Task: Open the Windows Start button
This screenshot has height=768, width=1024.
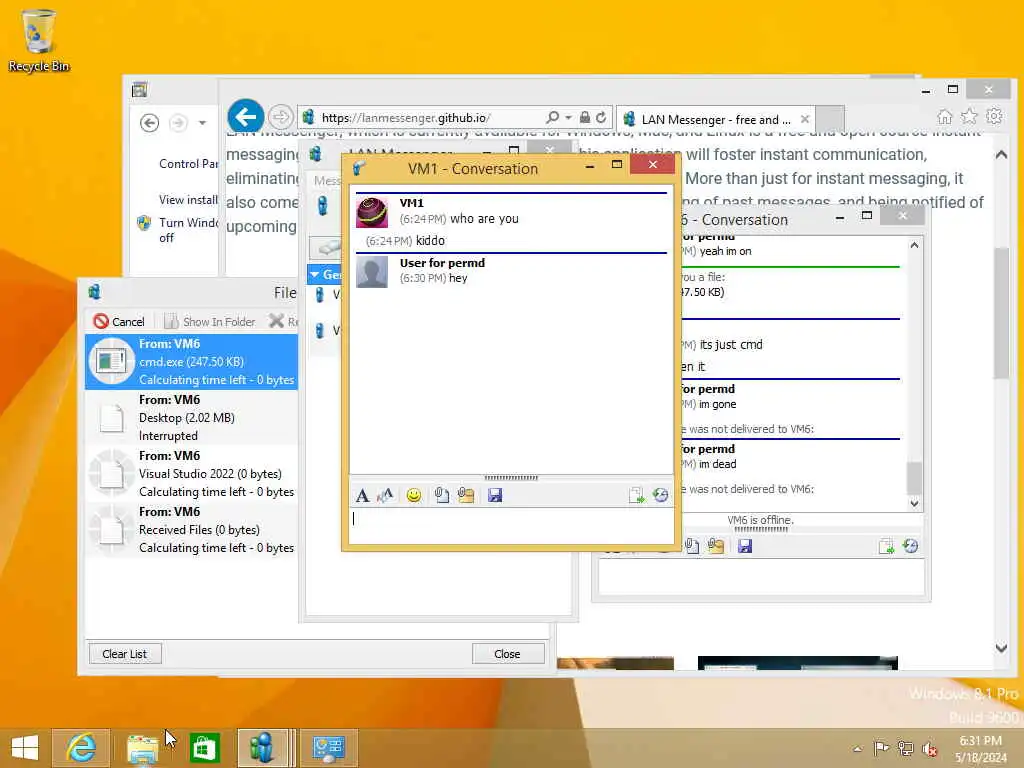Action: click(25, 748)
